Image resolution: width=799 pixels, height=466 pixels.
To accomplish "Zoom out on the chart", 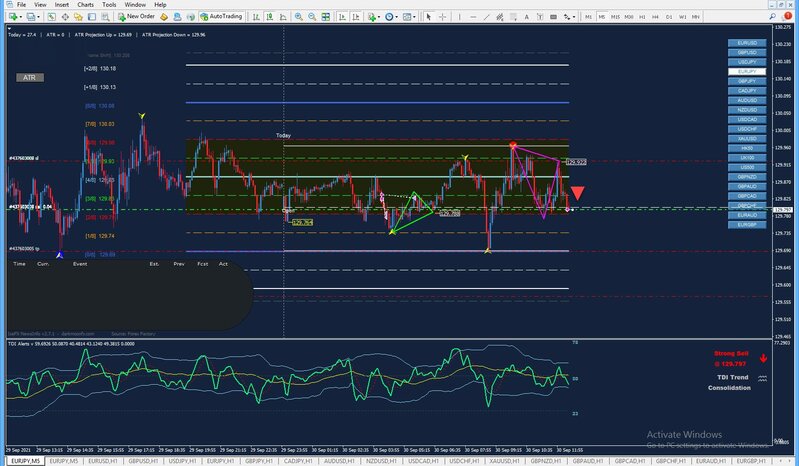I will [x=312, y=17].
